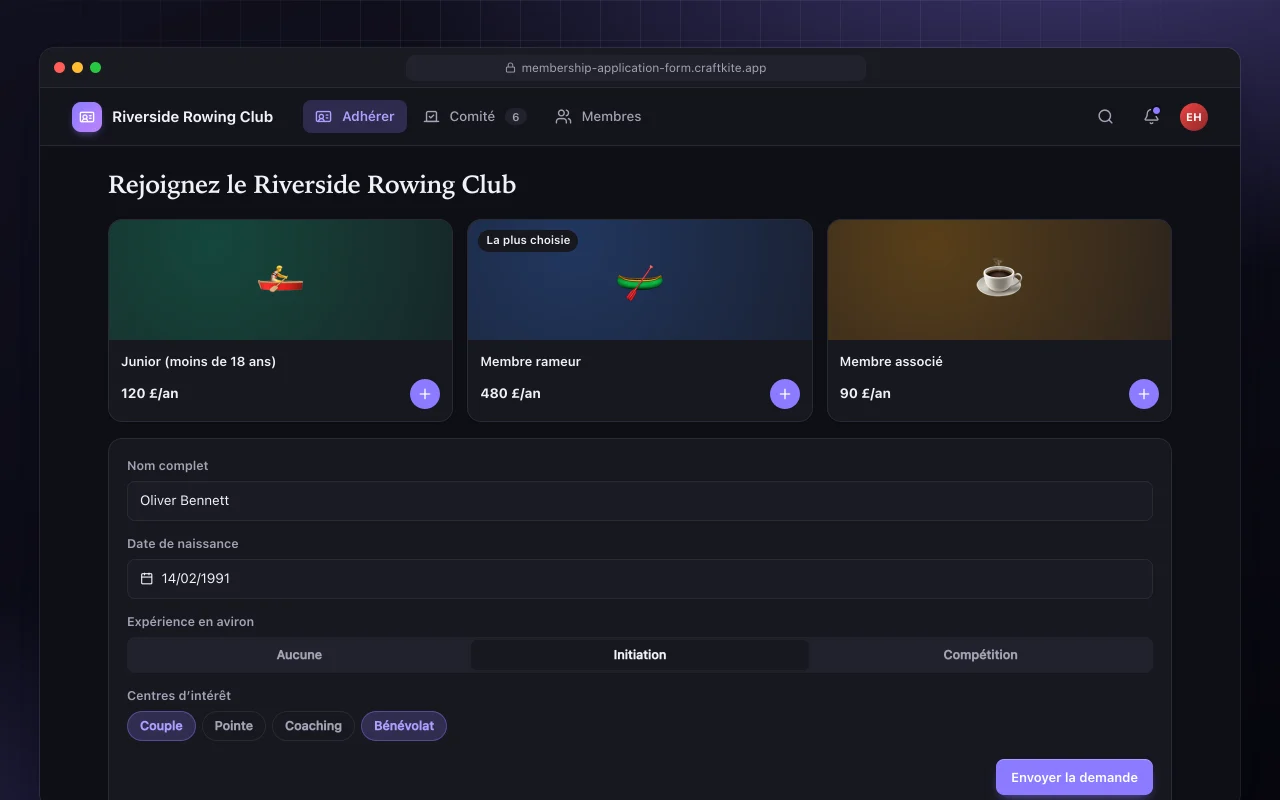This screenshot has width=1280, height=800.
Task: Click the Membre associé coffee card image
Action: (x=999, y=280)
